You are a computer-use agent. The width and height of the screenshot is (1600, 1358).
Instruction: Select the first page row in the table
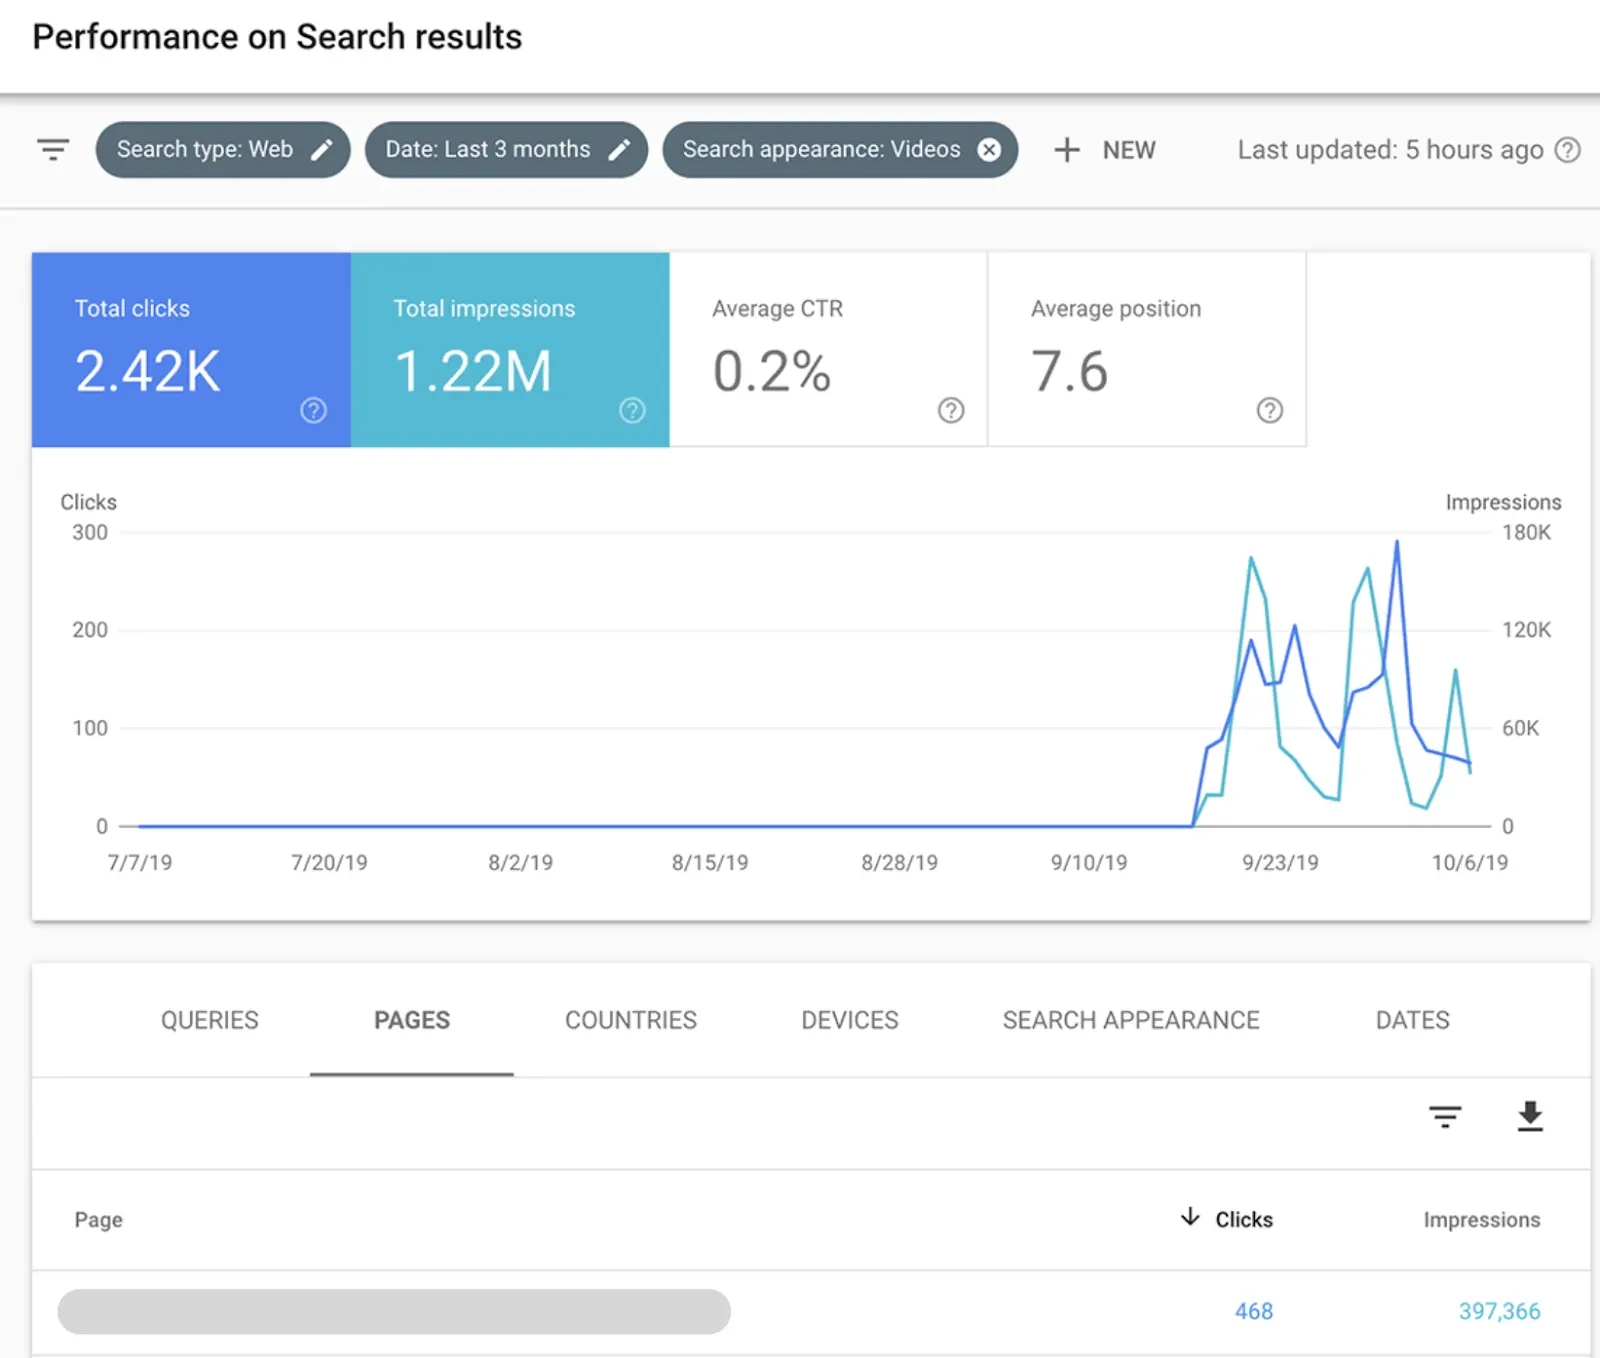(x=394, y=1311)
